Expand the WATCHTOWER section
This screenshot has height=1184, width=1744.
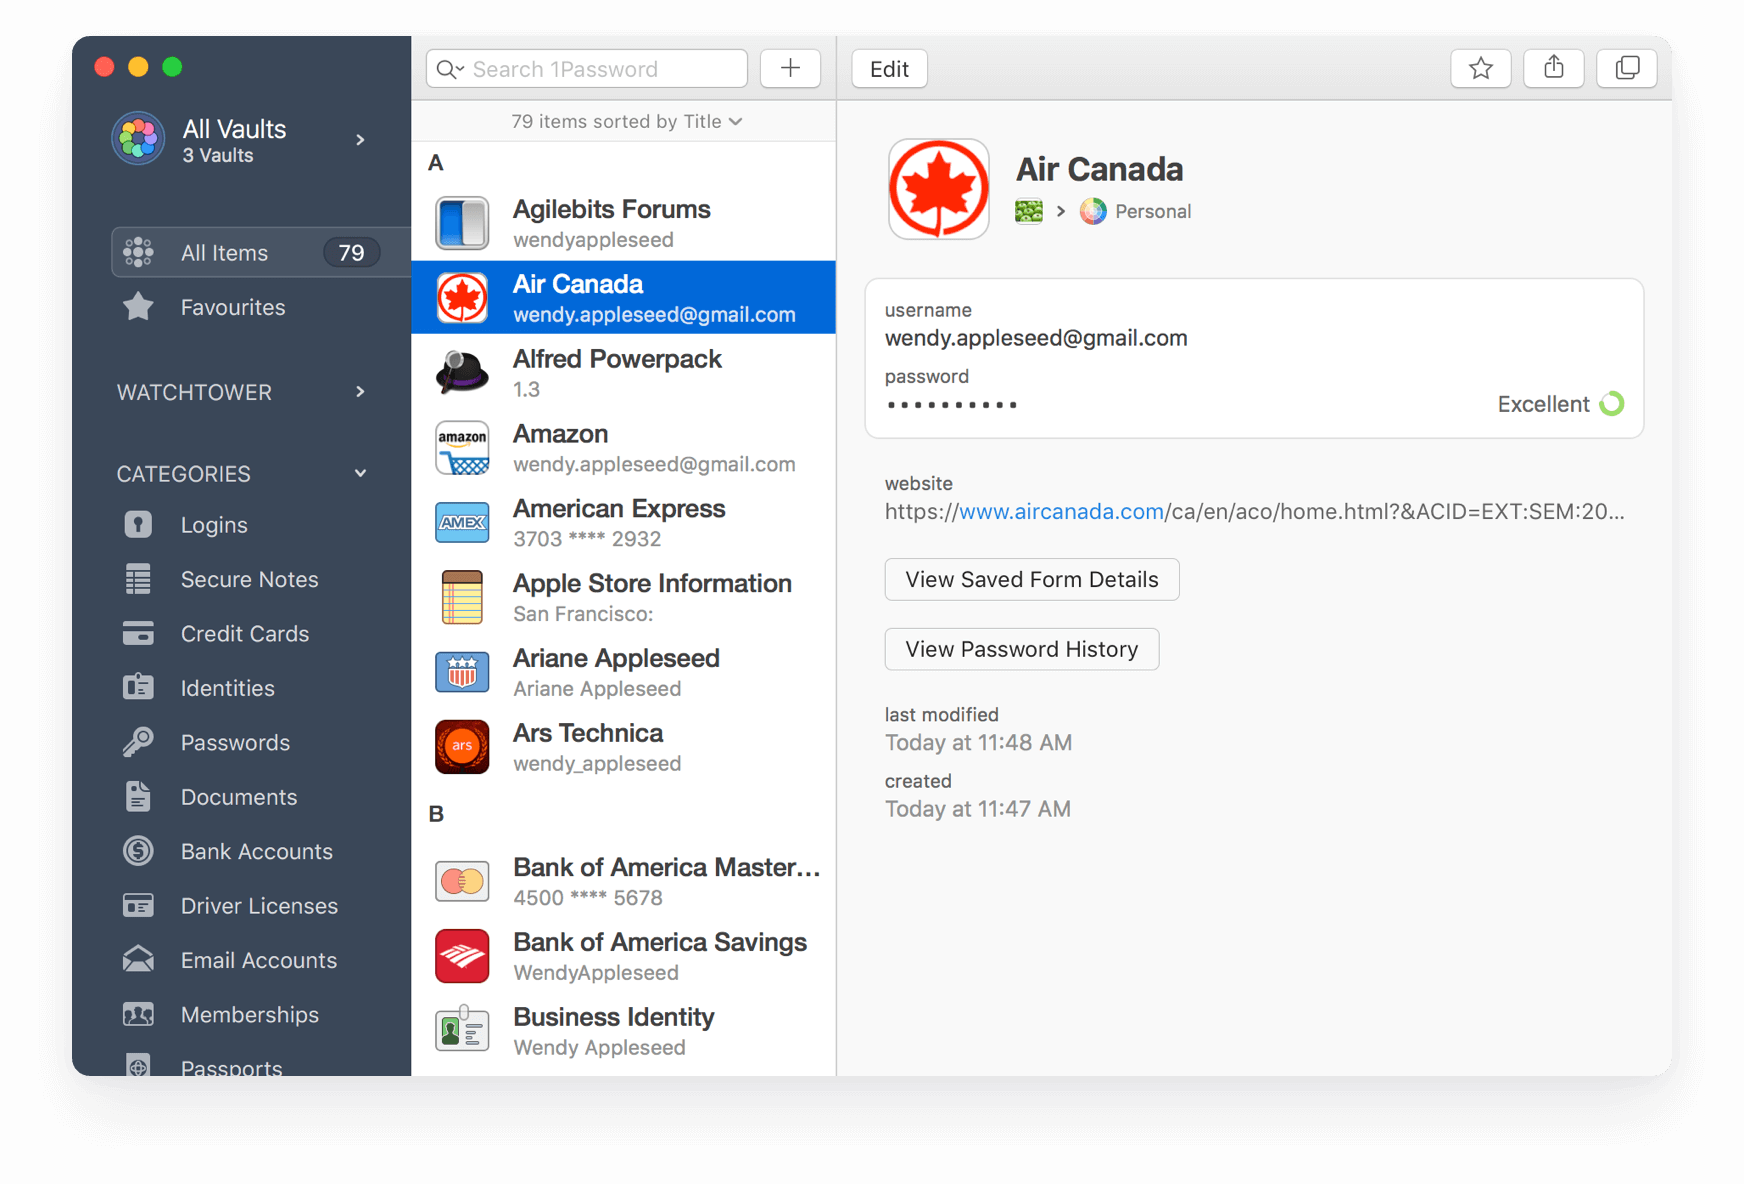[360, 392]
